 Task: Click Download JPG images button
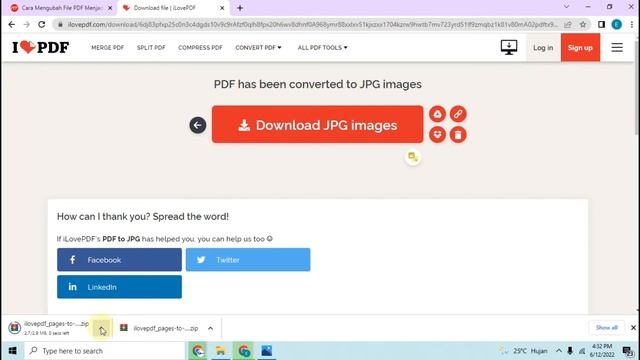point(318,124)
